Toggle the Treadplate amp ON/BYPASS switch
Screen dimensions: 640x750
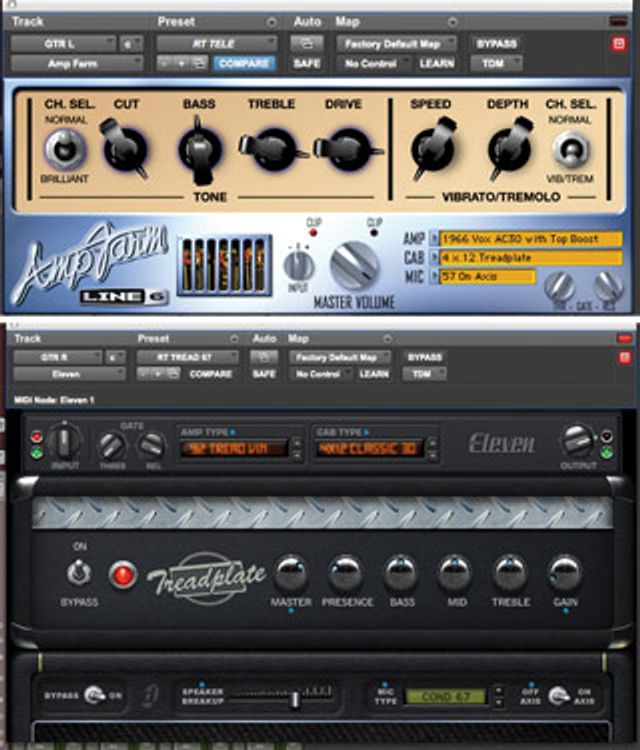point(79,573)
